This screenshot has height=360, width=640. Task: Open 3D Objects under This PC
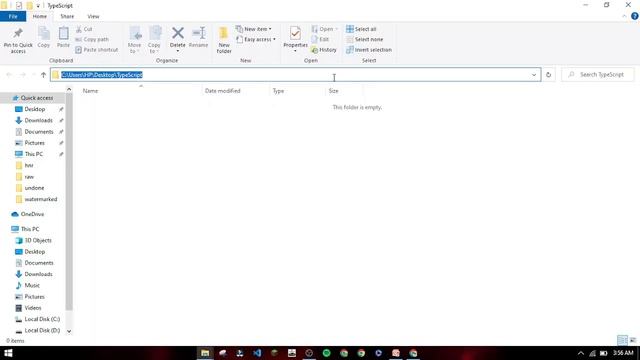38,240
